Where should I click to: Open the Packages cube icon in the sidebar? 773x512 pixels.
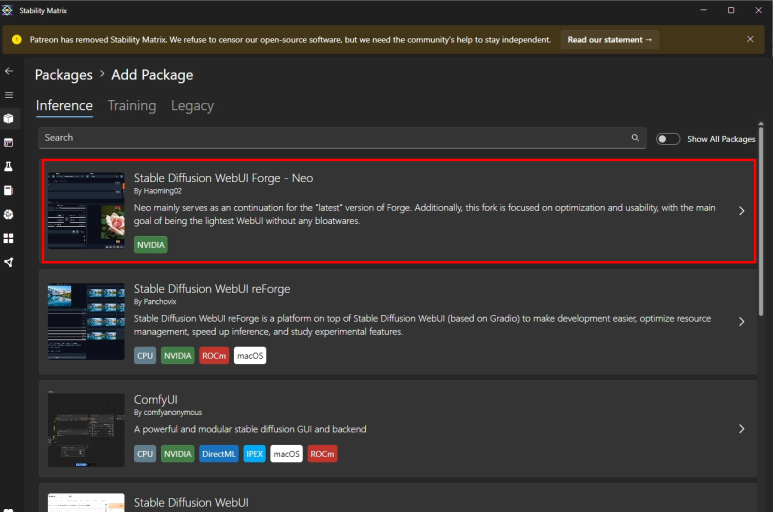point(9,119)
